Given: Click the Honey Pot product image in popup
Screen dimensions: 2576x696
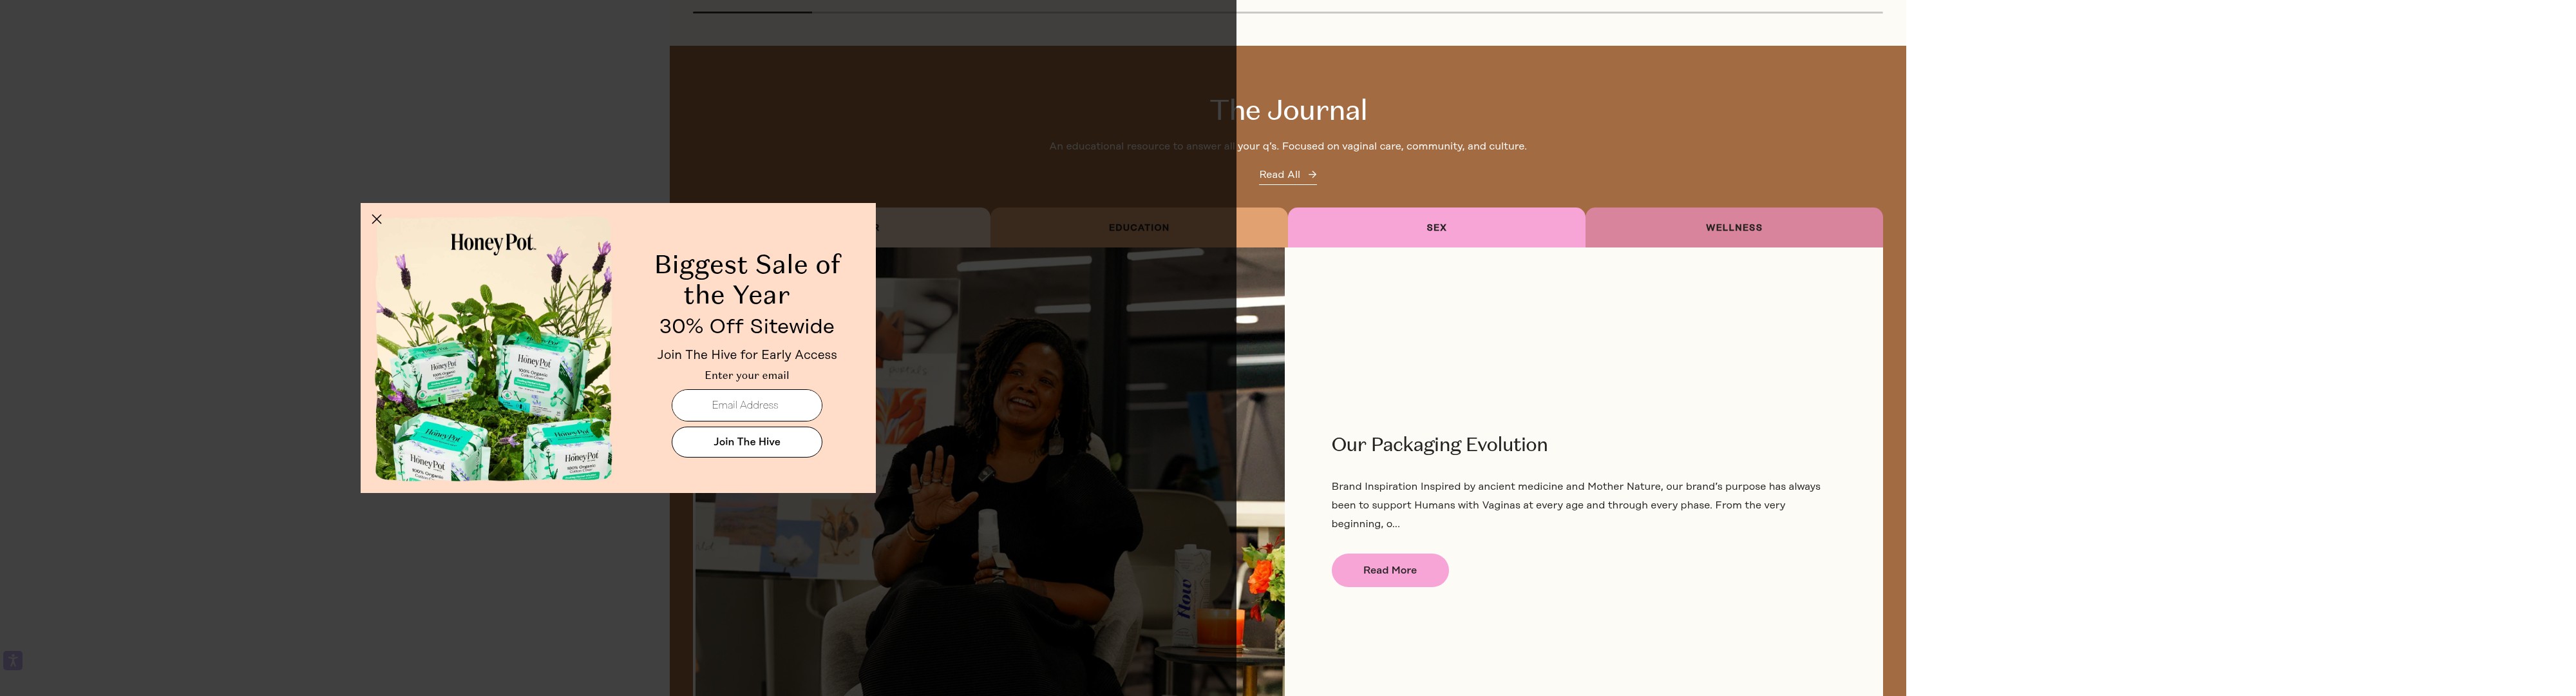Looking at the screenshot, I should pyautogui.click(x=494, y=349).
